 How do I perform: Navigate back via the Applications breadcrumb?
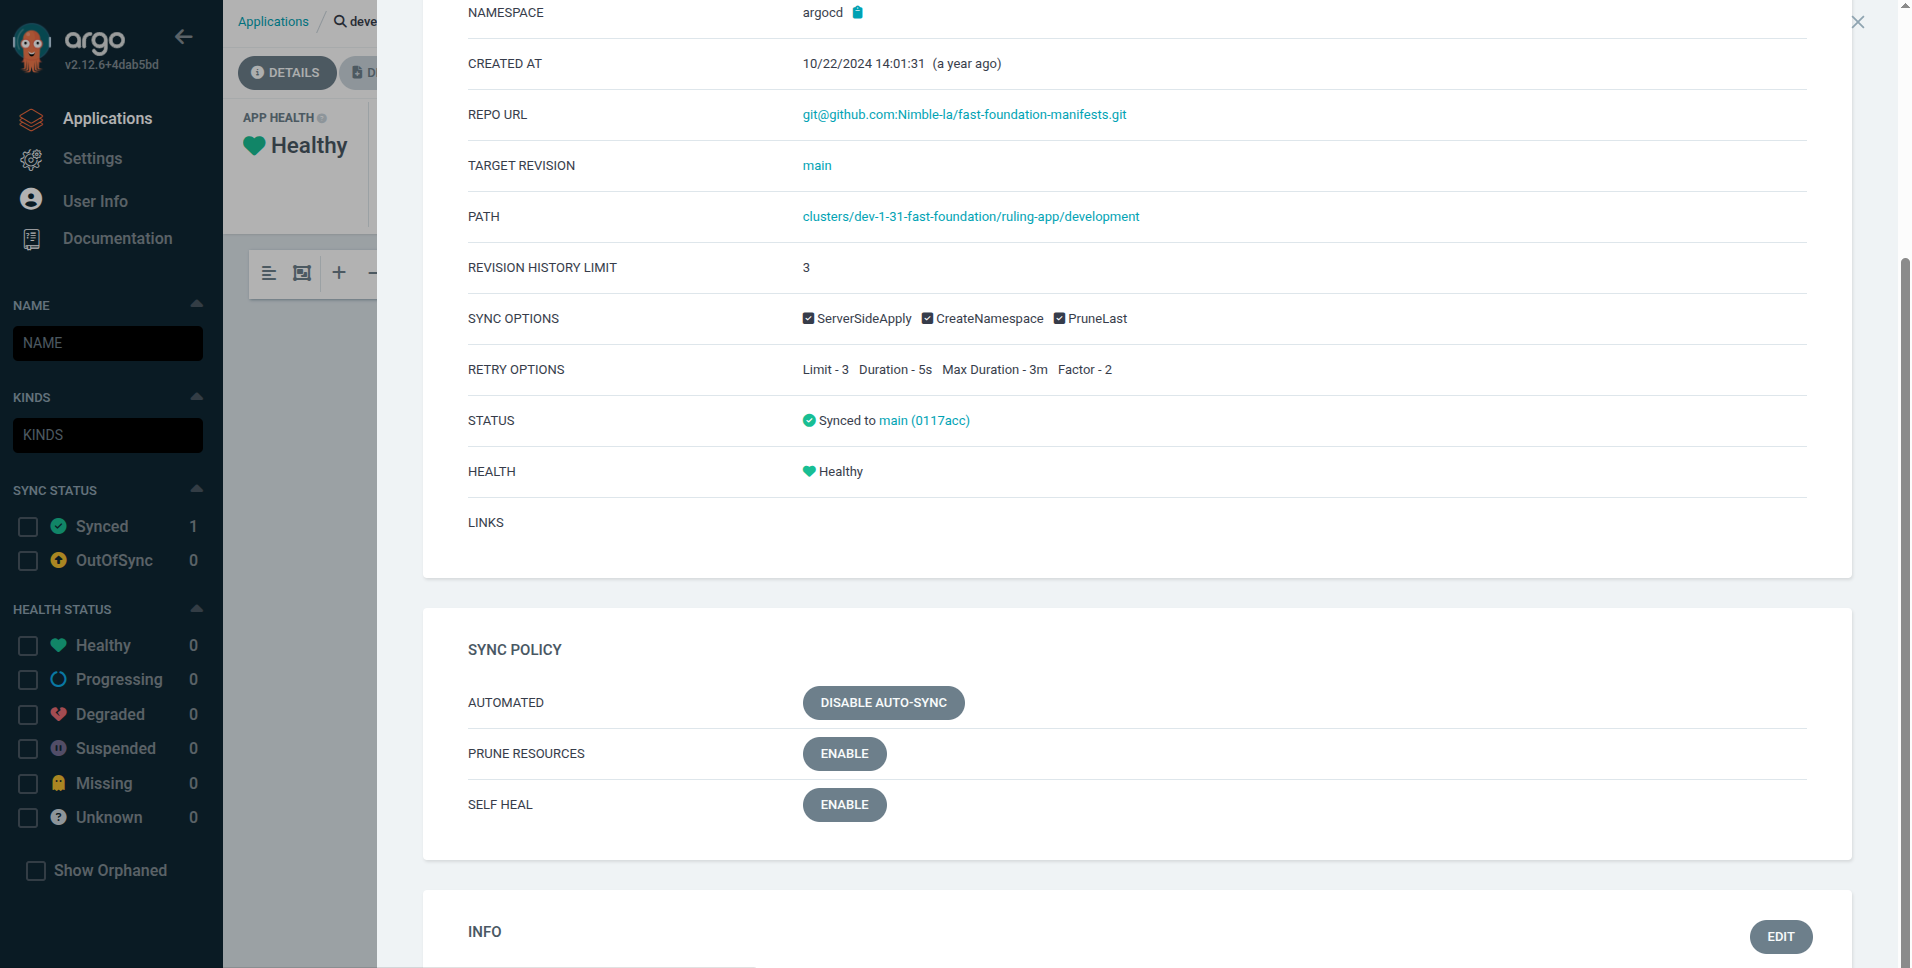click(x=272, y=21)
